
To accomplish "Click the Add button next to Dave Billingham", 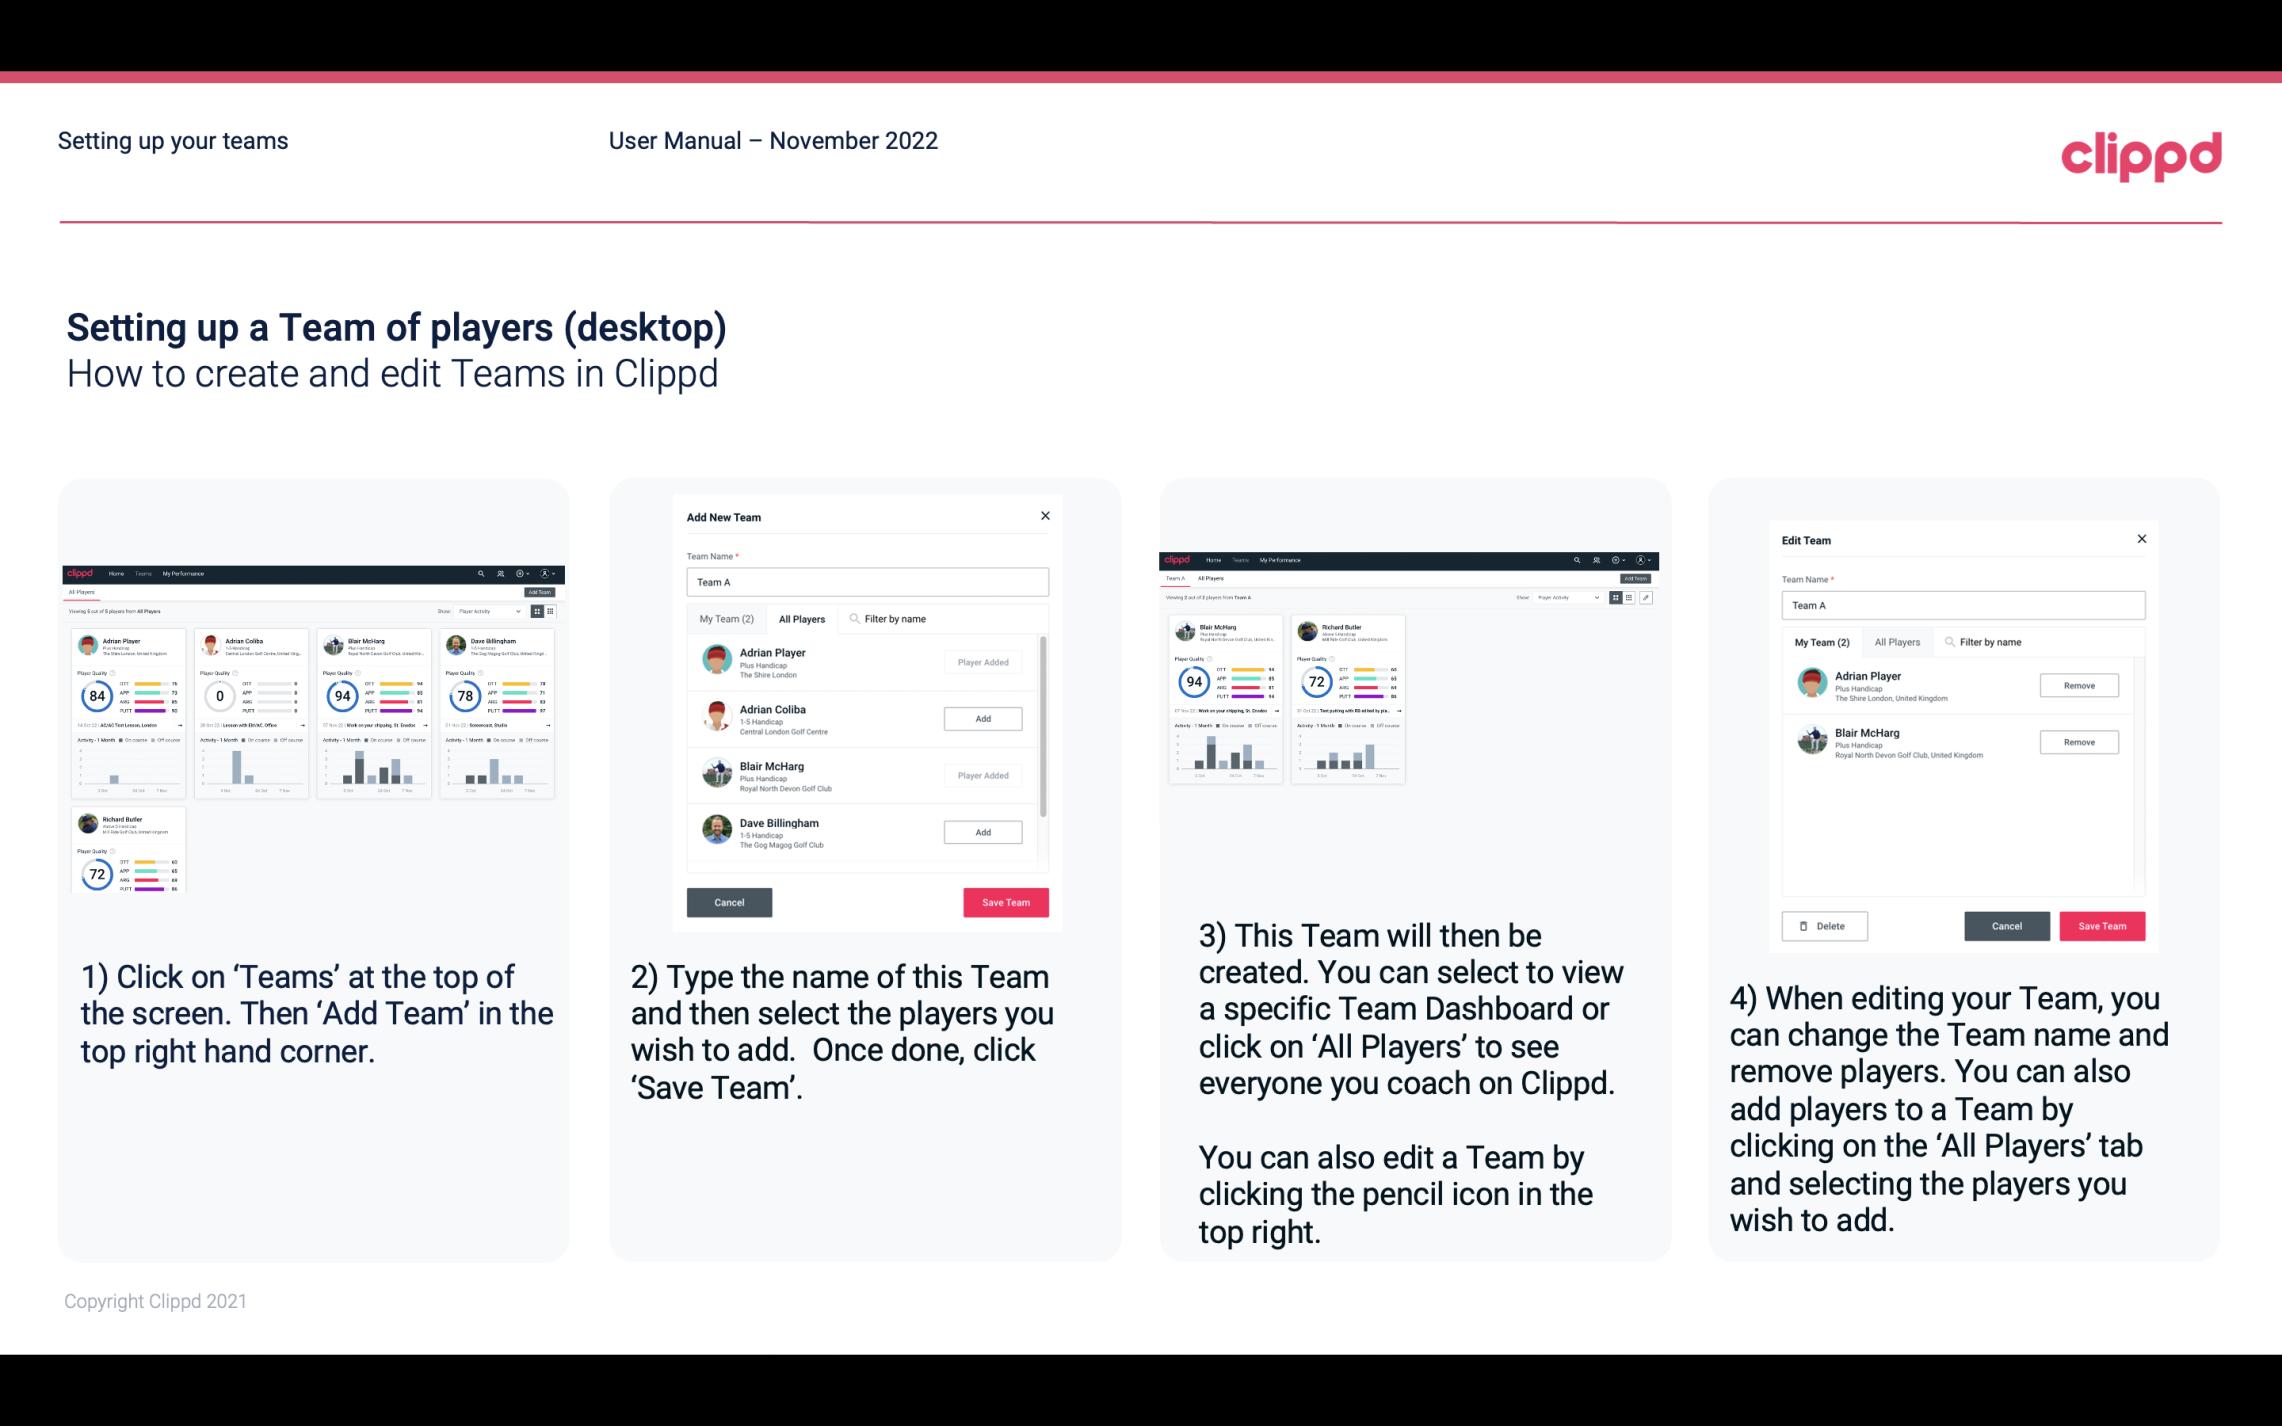I will 981,831.
